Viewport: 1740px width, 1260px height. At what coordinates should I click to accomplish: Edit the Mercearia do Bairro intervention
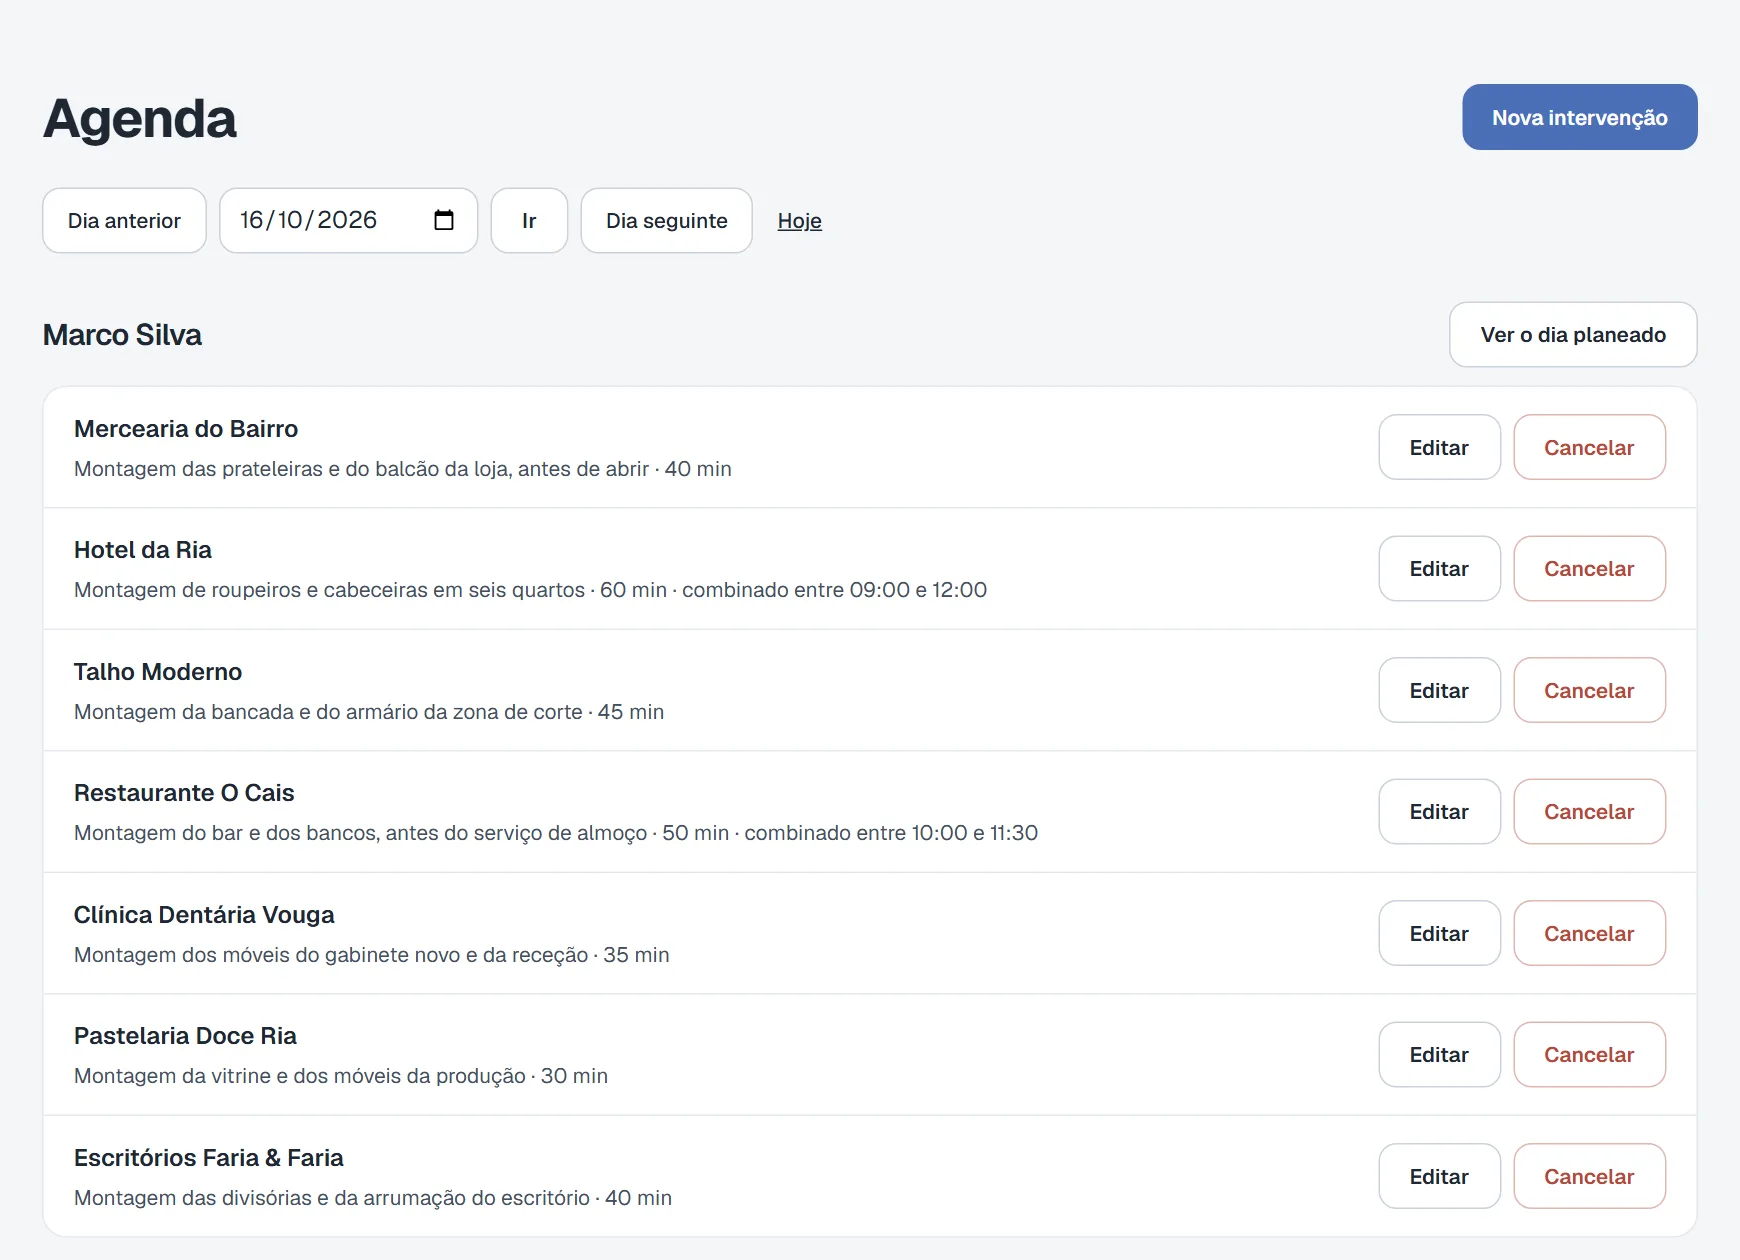tap(1439, 447)
